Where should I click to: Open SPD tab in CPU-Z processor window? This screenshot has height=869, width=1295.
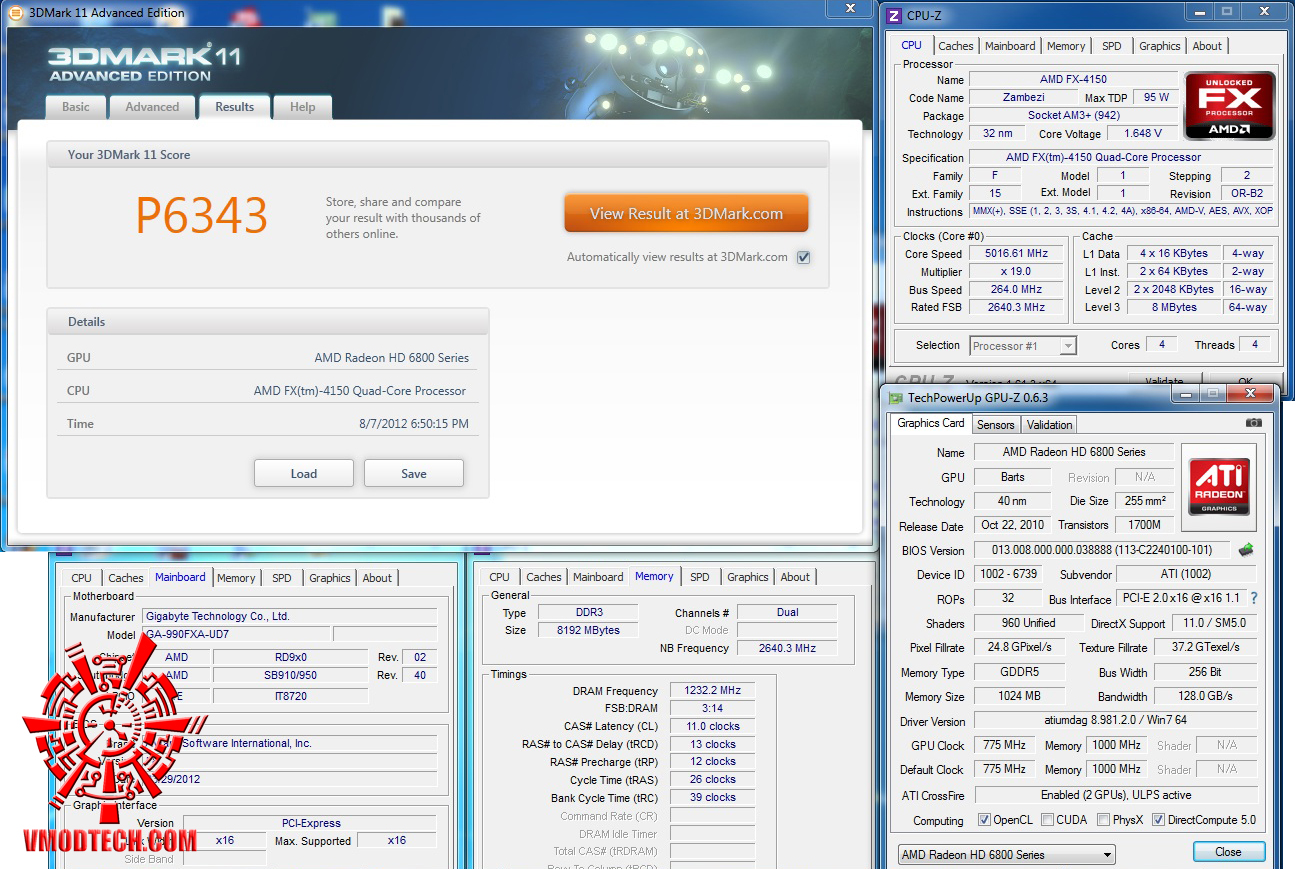coord(1112,46)
